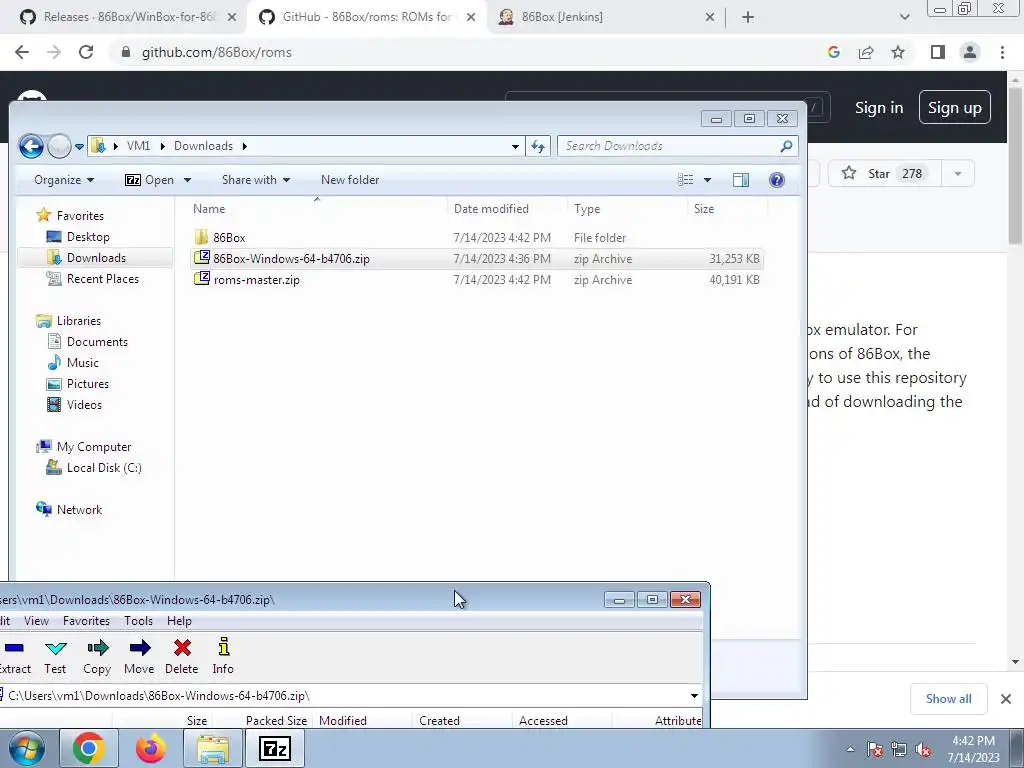The width and height of the screenshot is (1024, 768).
Task: Click the Info icon in 7-Zip
Action: click(x=223, y=647)
